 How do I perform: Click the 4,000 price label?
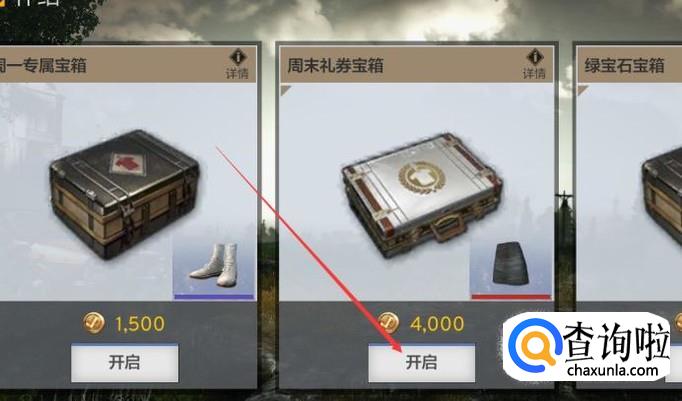(x=437, y=324)
